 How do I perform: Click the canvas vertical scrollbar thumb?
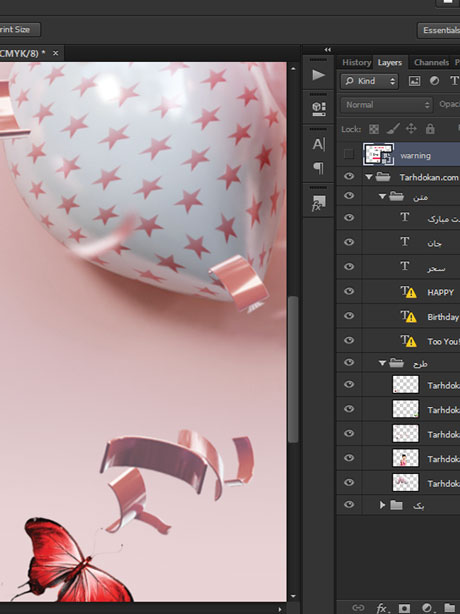pos(293,369)
